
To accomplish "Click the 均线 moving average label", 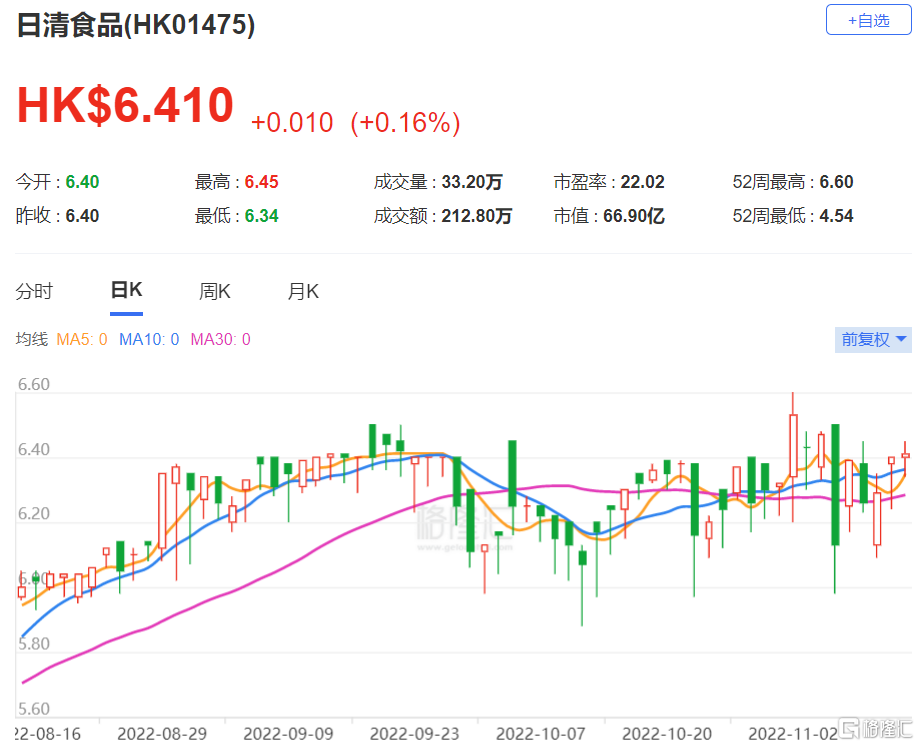I will [32, 339].
